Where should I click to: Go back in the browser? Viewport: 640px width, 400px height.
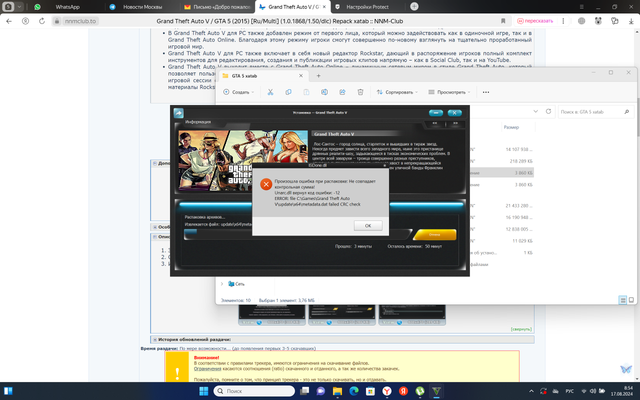9,21
